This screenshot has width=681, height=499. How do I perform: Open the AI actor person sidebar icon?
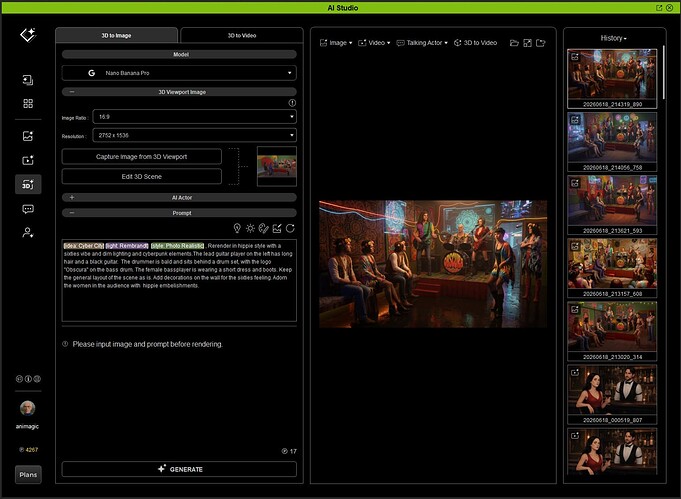pyautogui.click(x=28, y=233)
